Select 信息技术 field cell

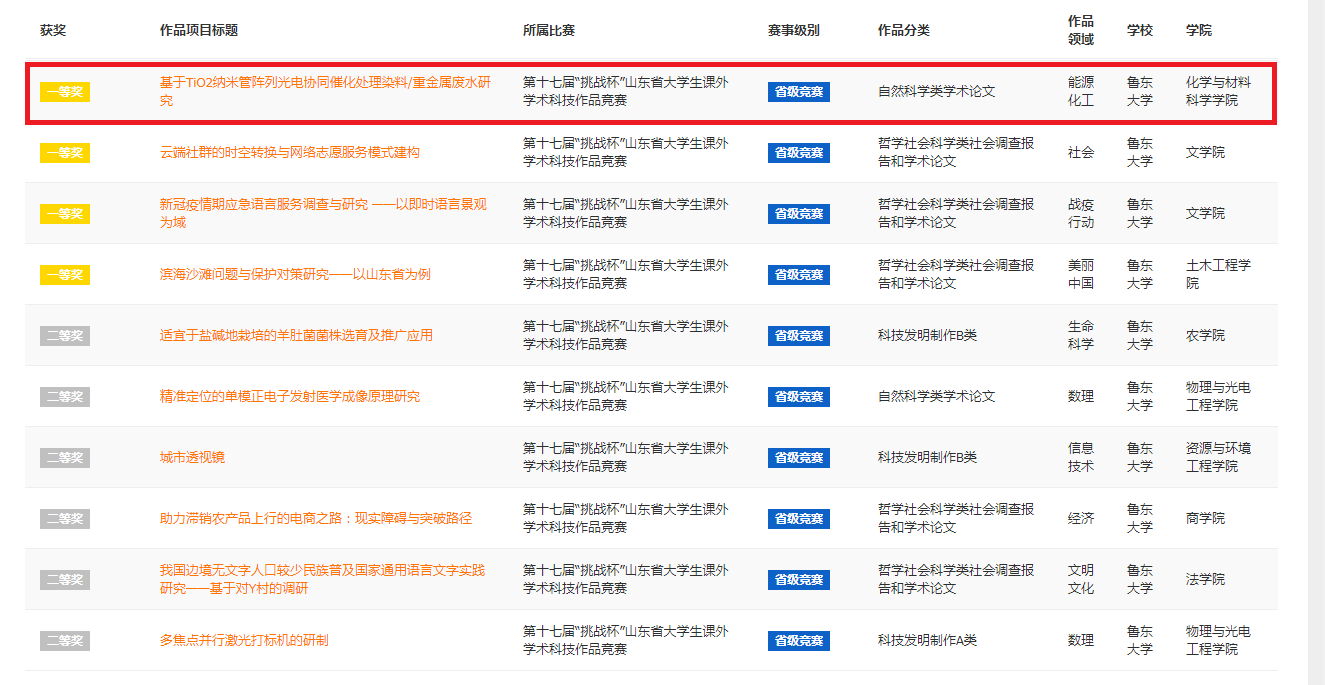(x=1081, y=457)
